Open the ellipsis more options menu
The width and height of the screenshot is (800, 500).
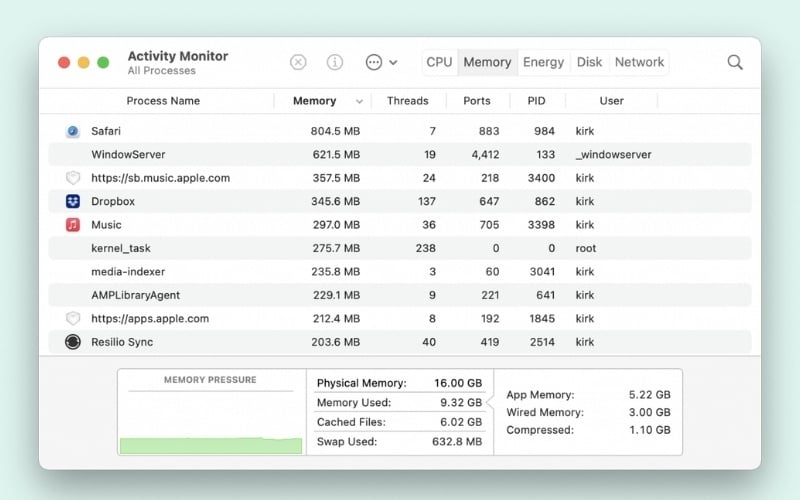(x=374, y=62)
